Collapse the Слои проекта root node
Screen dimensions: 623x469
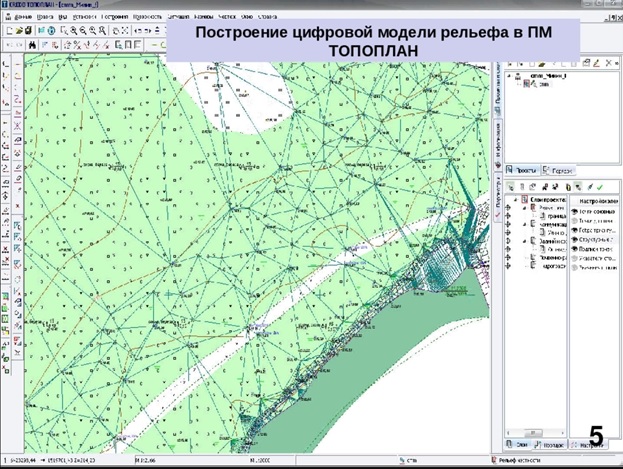(x=516, y=200)
